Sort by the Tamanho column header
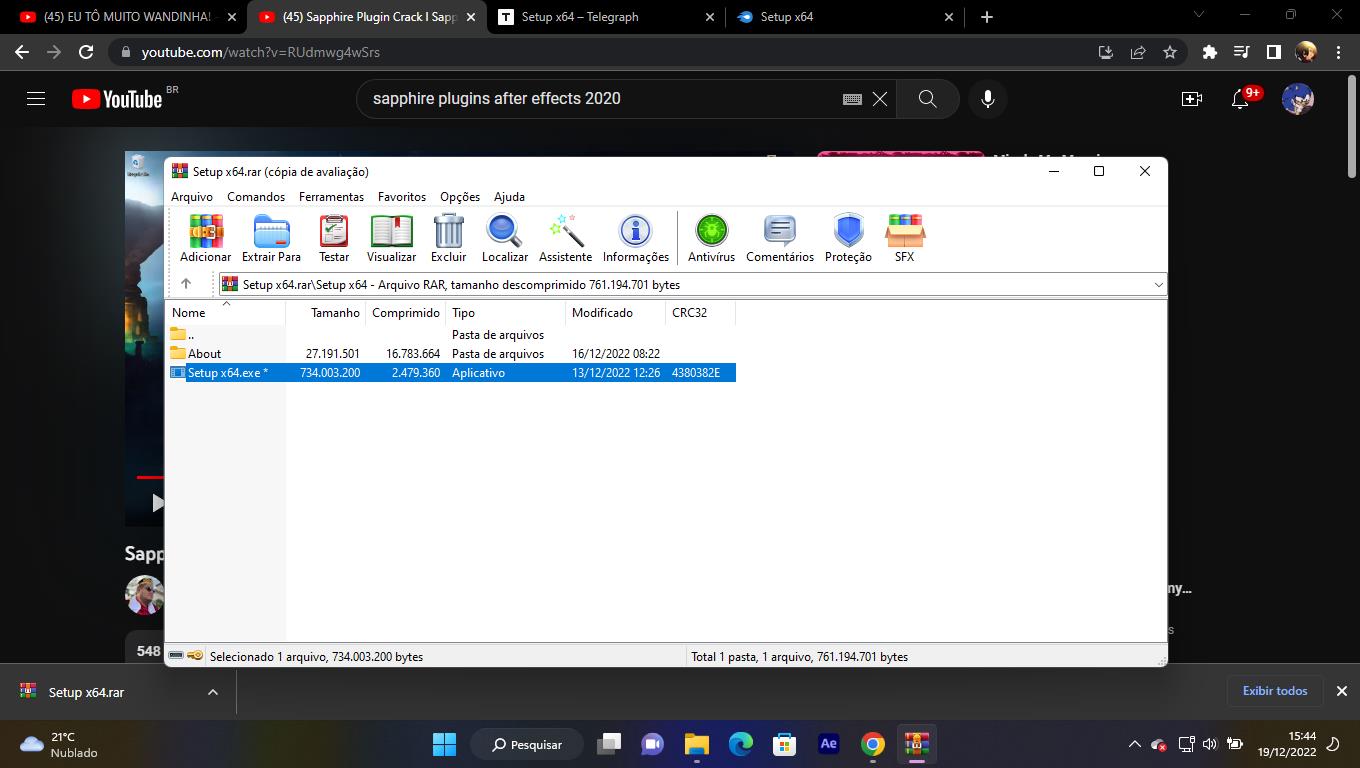 click(334, 313)
